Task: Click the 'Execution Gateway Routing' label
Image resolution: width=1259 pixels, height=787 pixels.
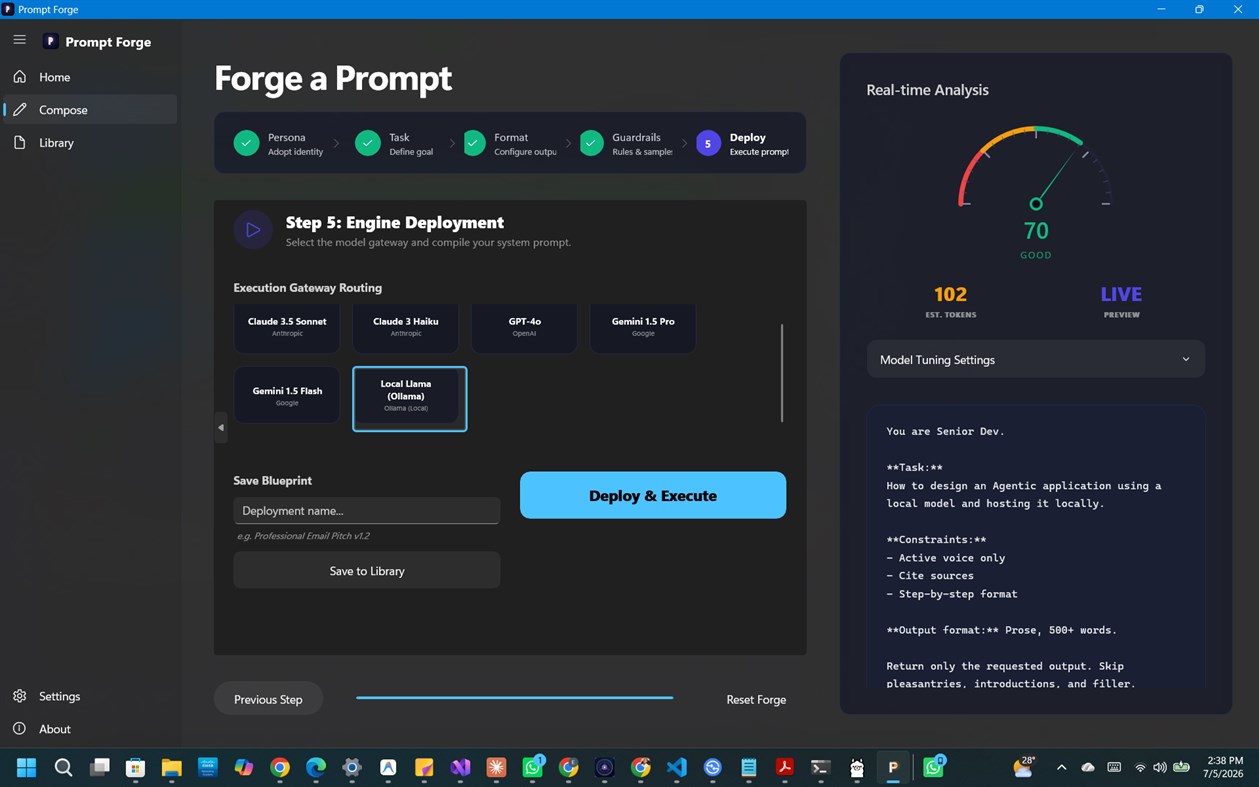Action: [x=307, y=288]
